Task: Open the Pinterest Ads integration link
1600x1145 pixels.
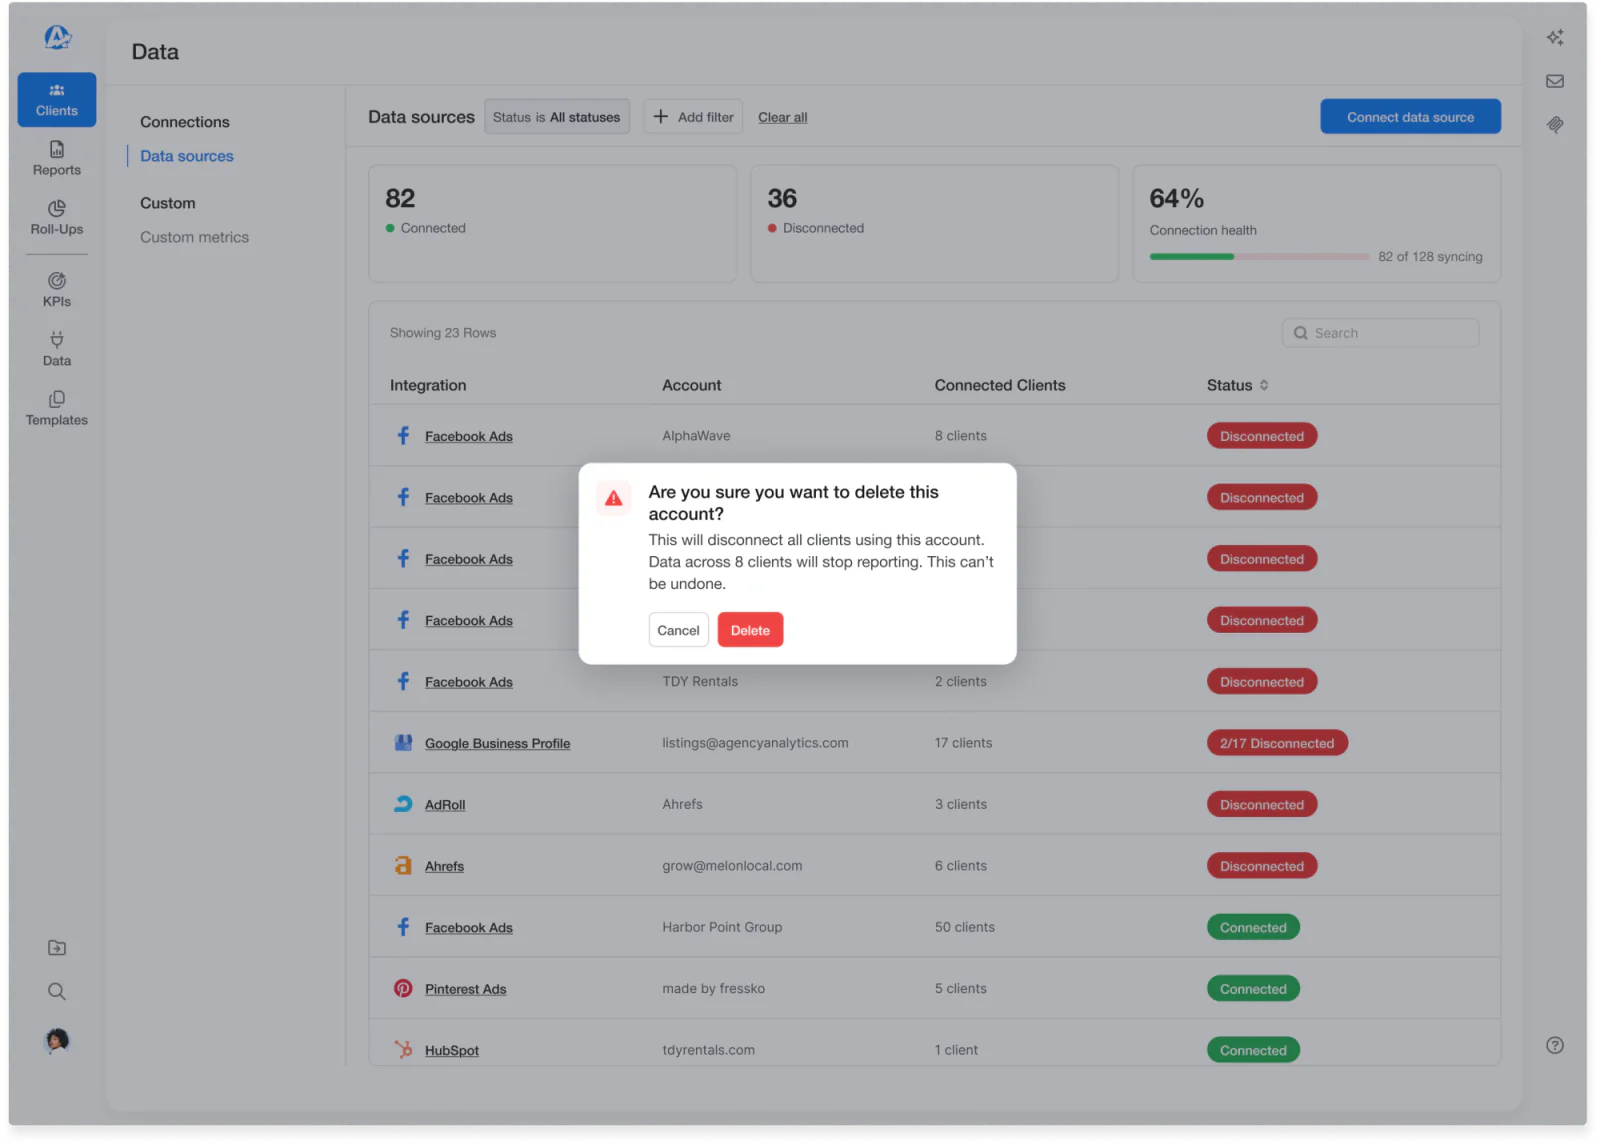Action: (x=465, y=990)
